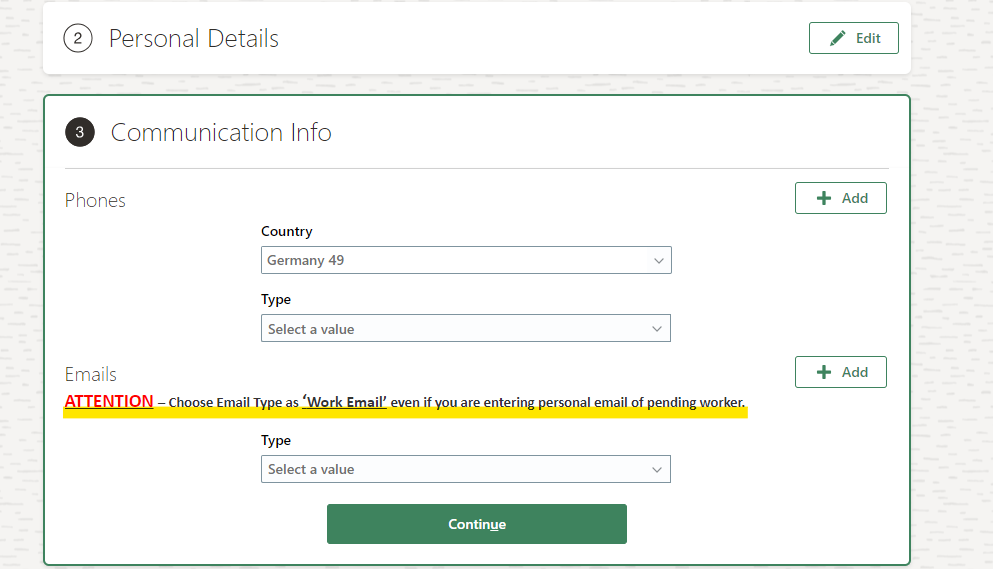Add a new phone entry
The image size is (993, 569).
pyautogui.click(x=840, y=198)
